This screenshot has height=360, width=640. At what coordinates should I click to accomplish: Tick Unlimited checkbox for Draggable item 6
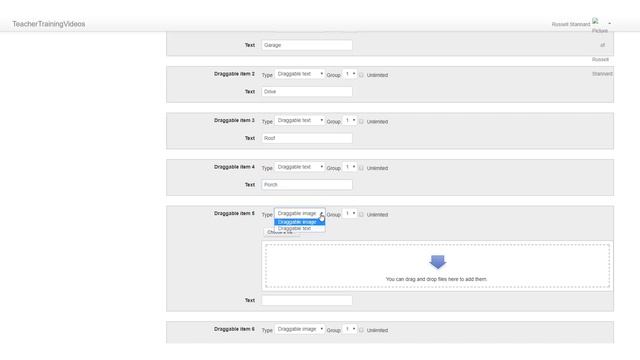[361, 330]
